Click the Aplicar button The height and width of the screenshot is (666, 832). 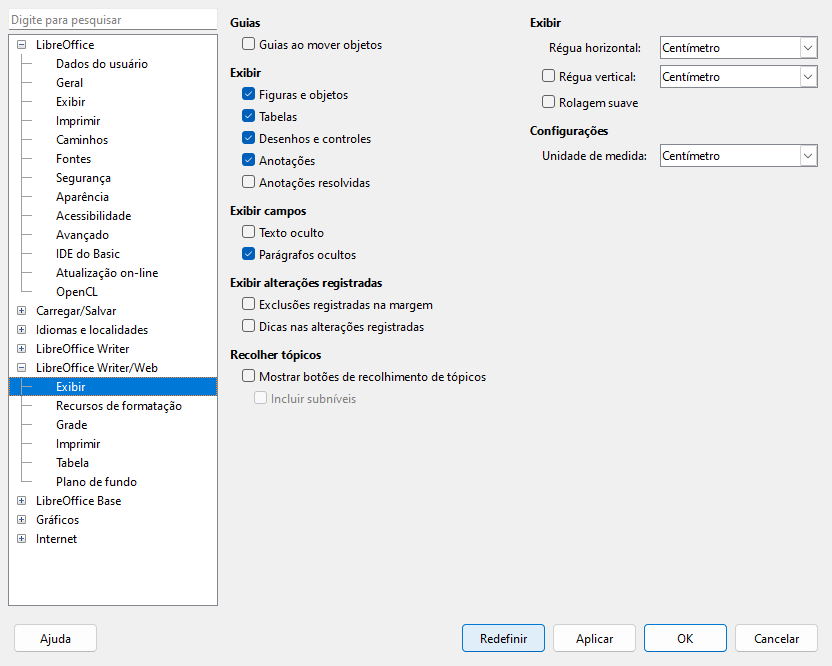(x=594, y=638)
